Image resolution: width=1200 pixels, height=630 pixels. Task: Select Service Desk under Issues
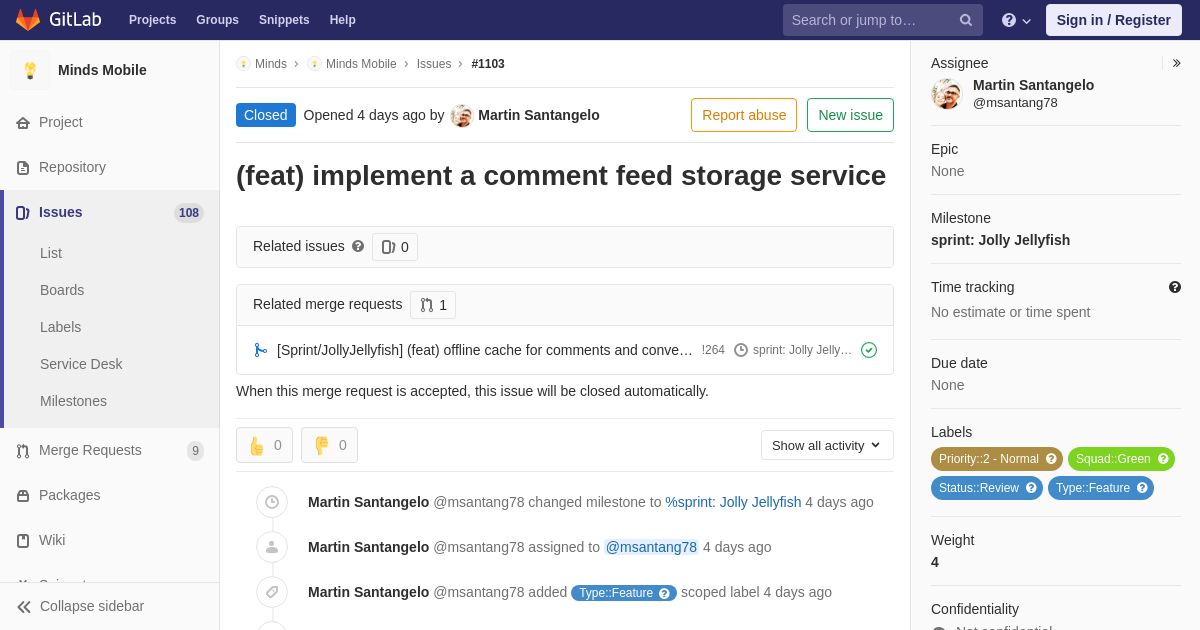pyautogui.click(x=81, y=364)
